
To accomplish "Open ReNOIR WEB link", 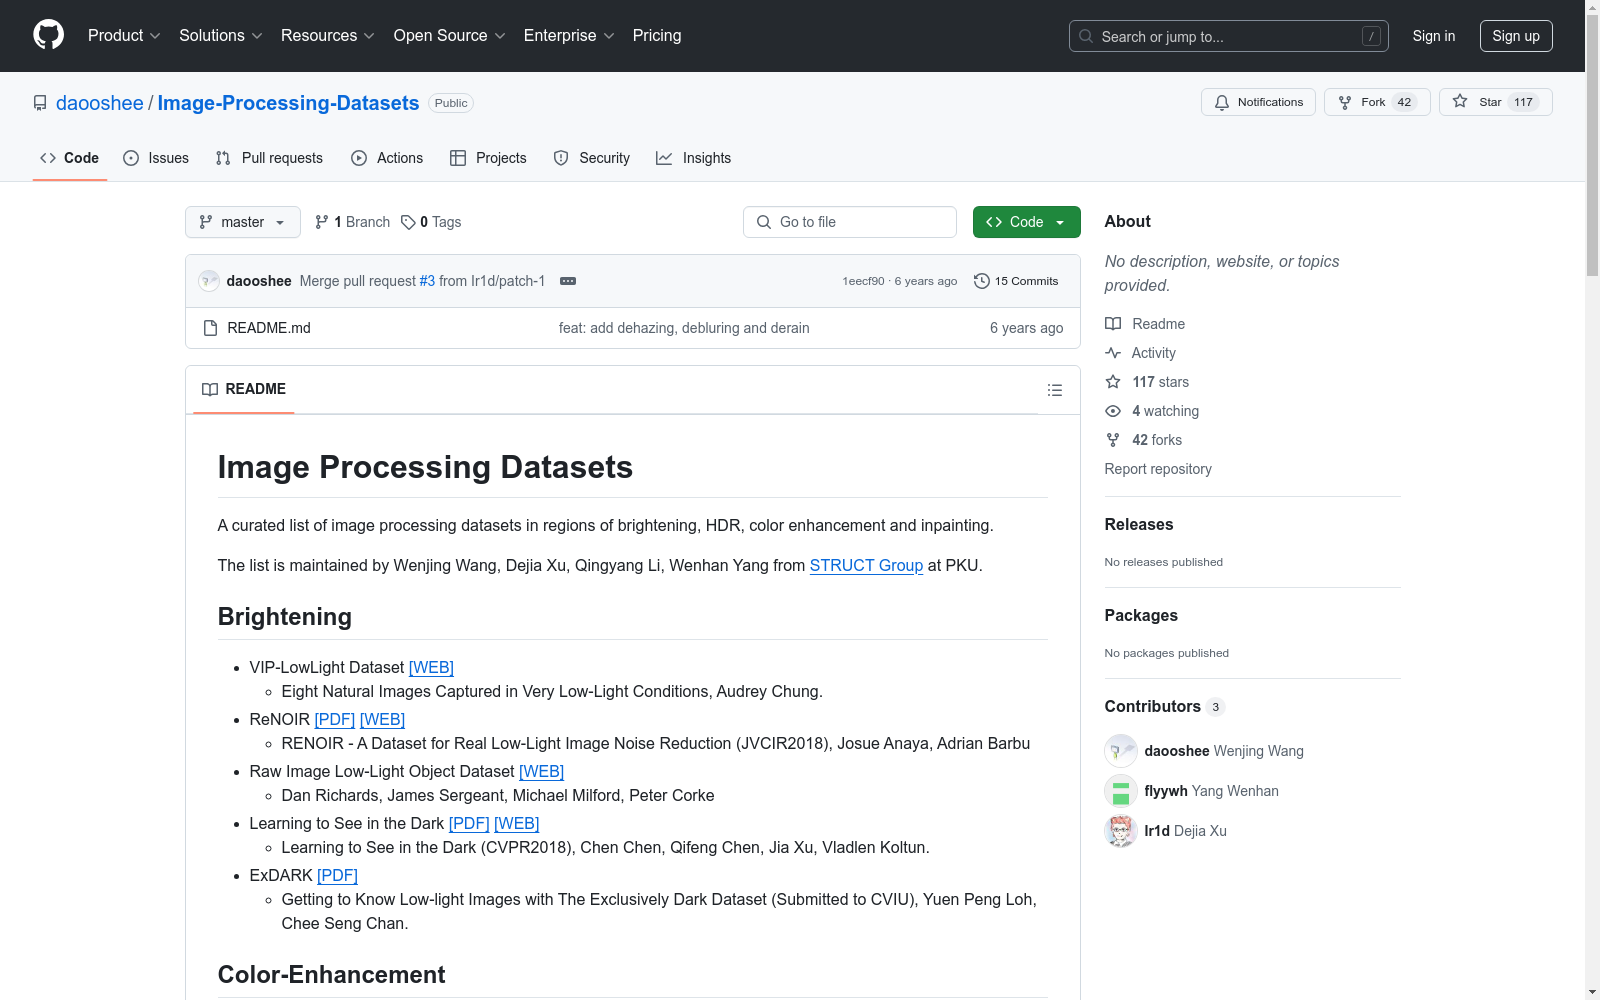I will point(382,719).
